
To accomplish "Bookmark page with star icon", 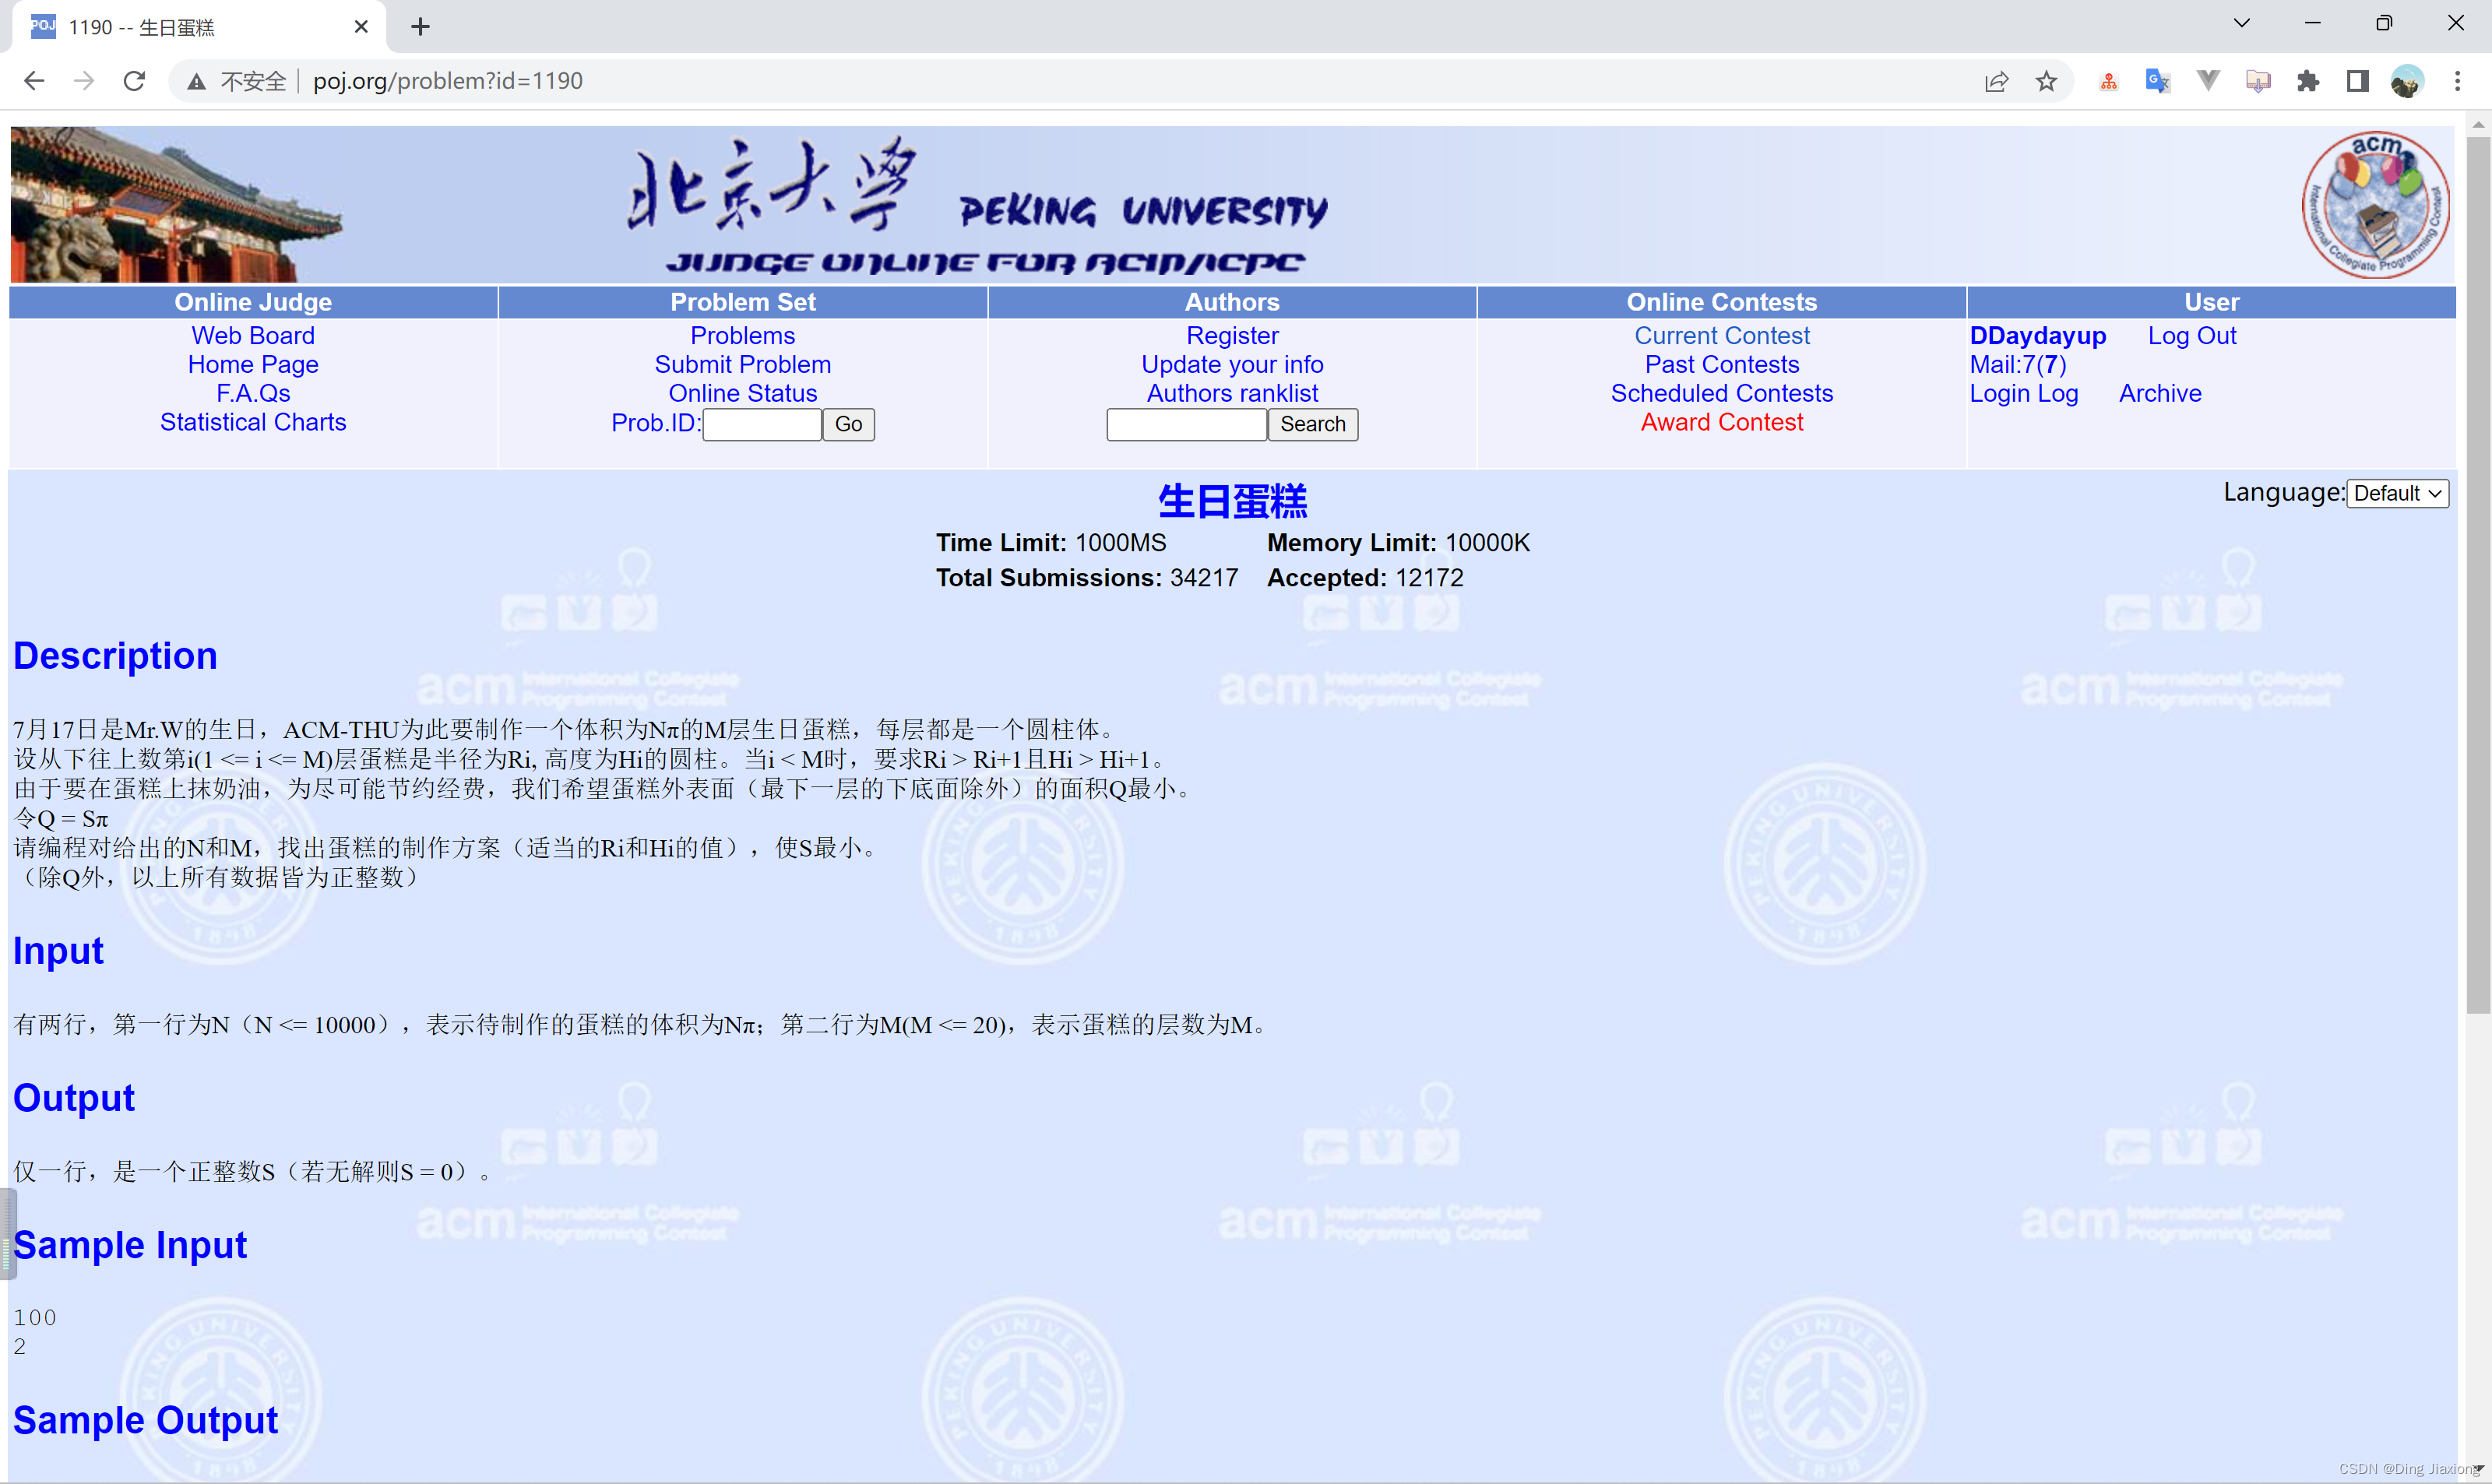I will [x=2046, y=81].
